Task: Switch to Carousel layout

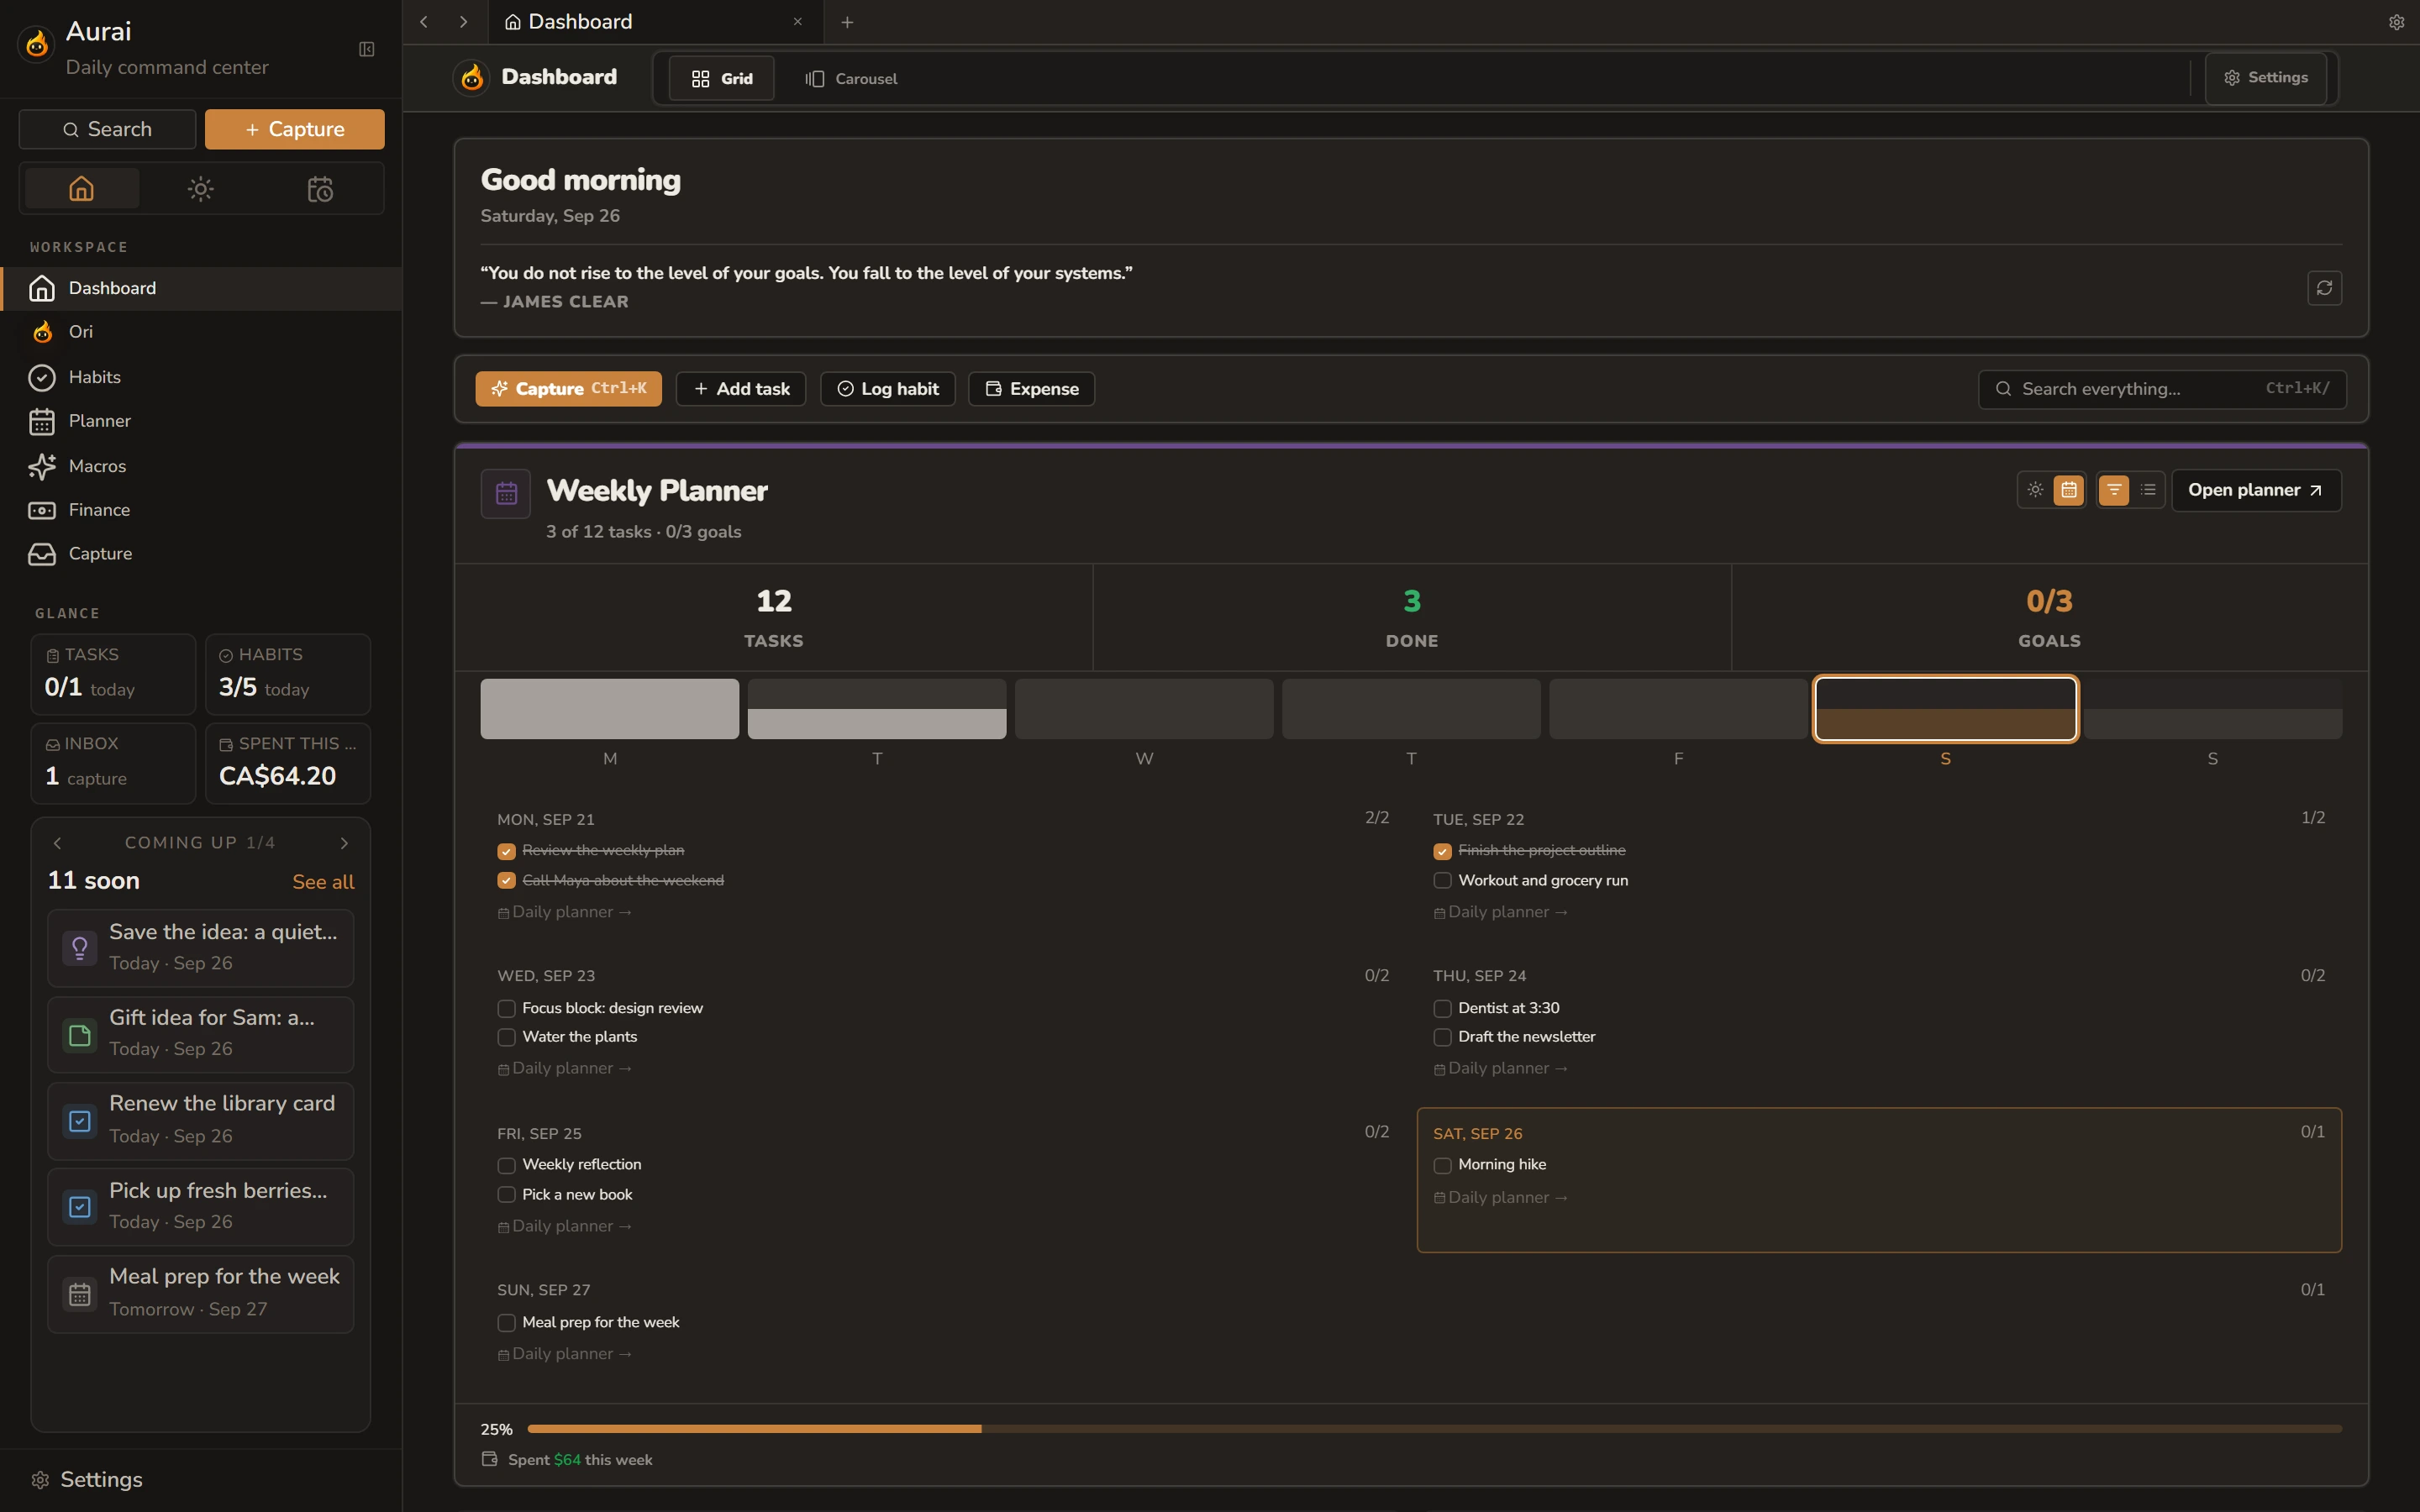Action: coord(852,78)
